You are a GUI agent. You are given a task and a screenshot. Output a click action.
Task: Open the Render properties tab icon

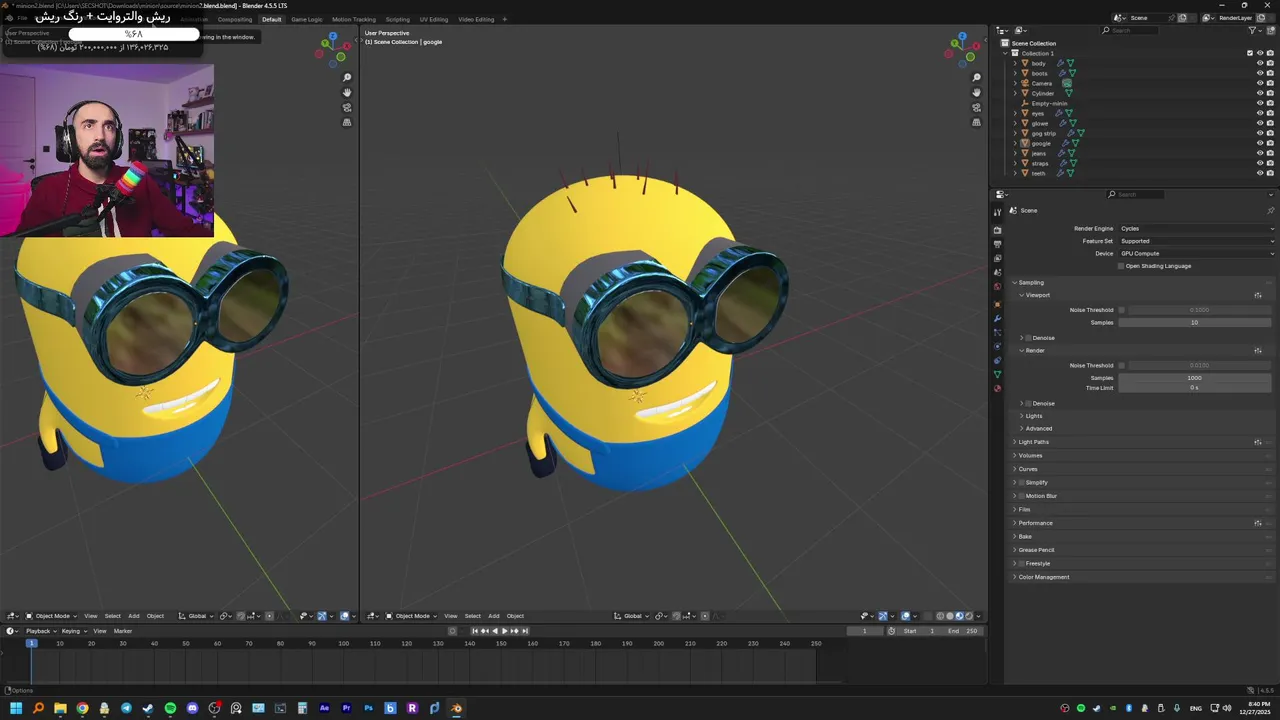click(997, 230)
